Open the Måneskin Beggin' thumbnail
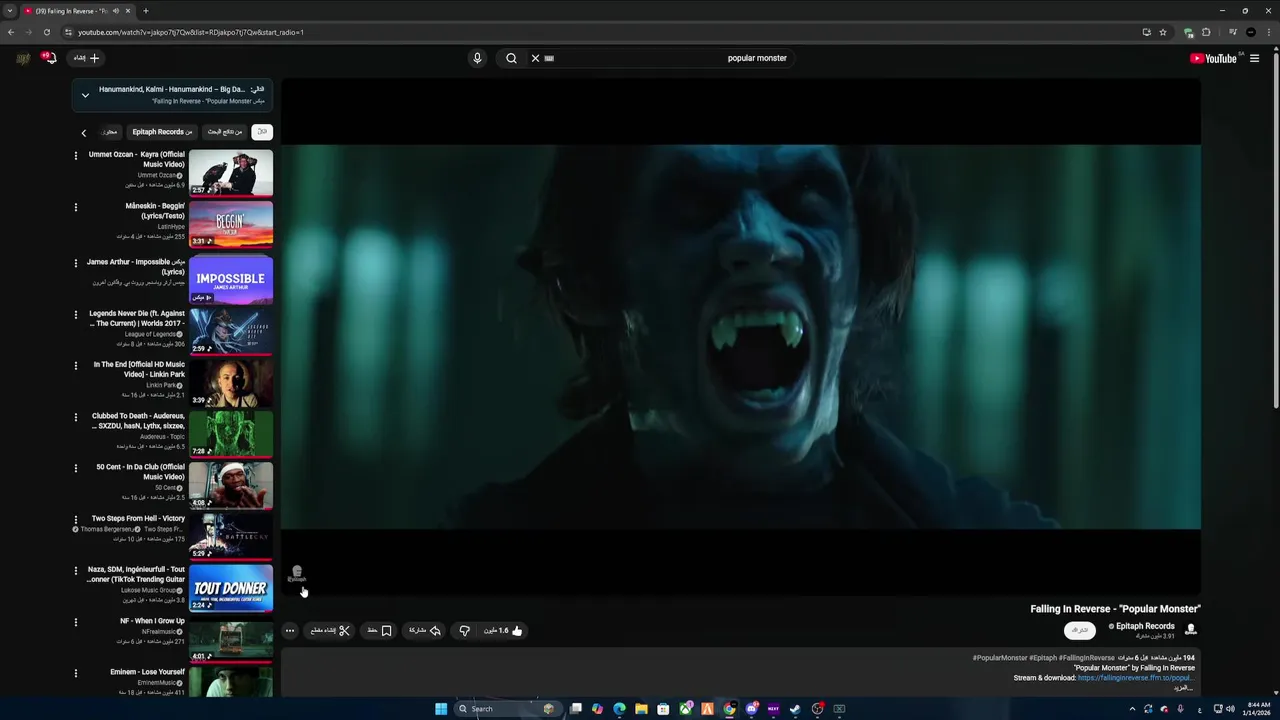This screenshot has width=1280, height=720. [231, 223]
